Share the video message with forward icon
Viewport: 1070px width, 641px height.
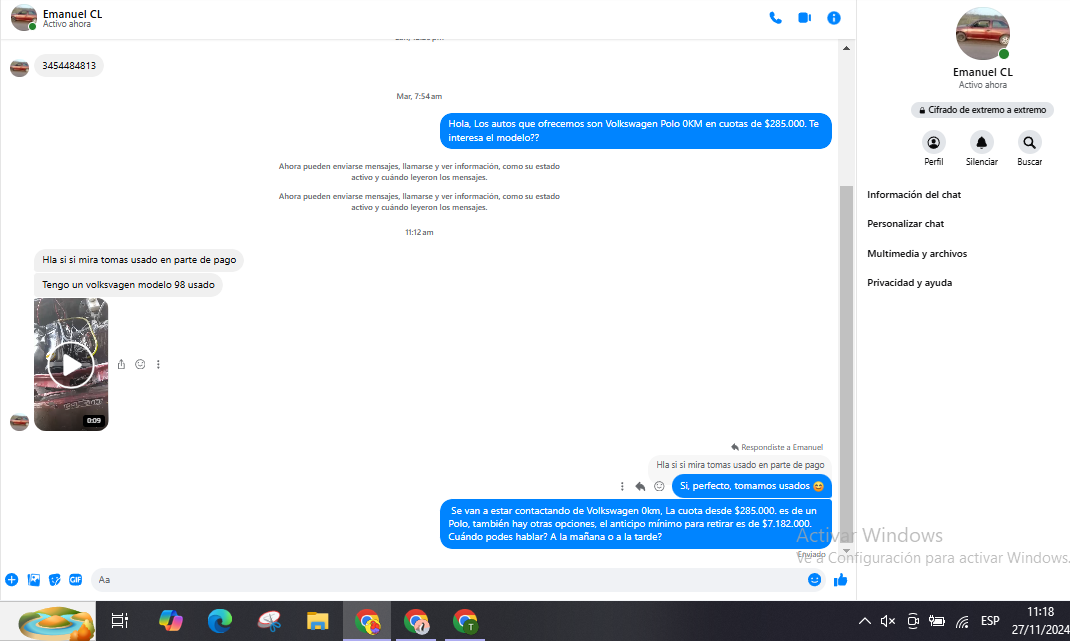tap(121, 365)
